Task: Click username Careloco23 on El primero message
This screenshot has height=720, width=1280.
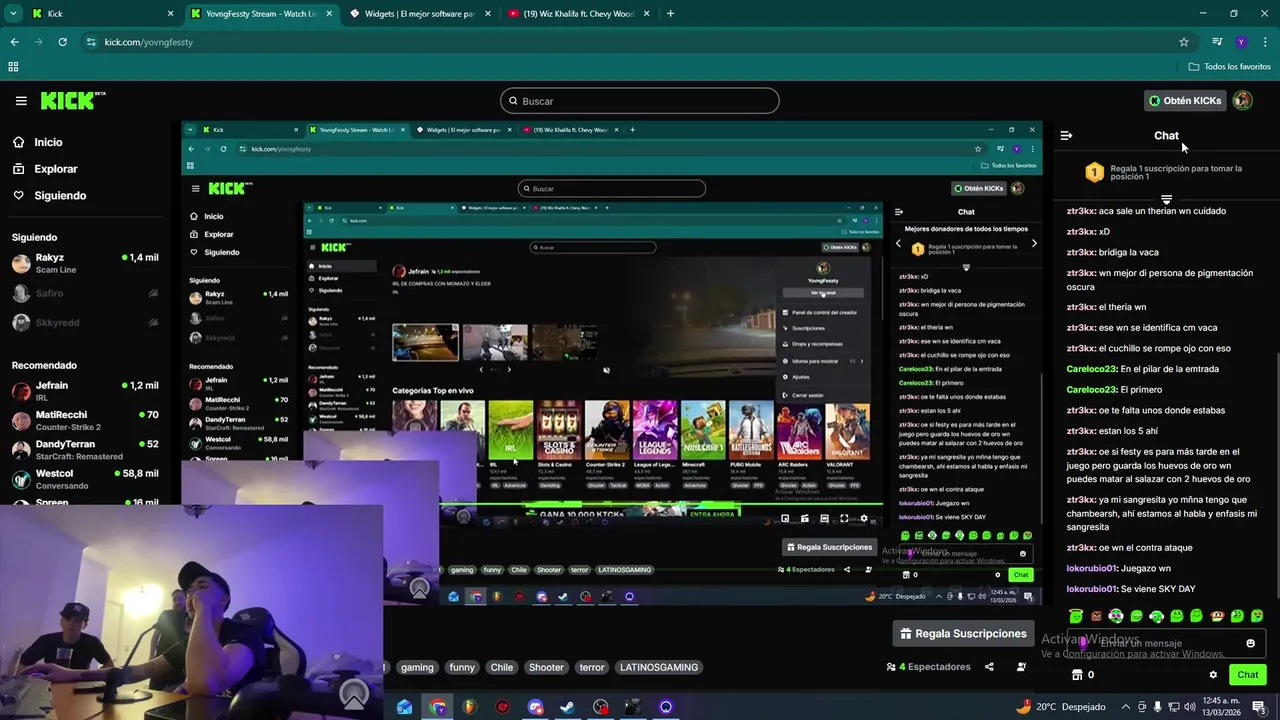Action: 1091,390
